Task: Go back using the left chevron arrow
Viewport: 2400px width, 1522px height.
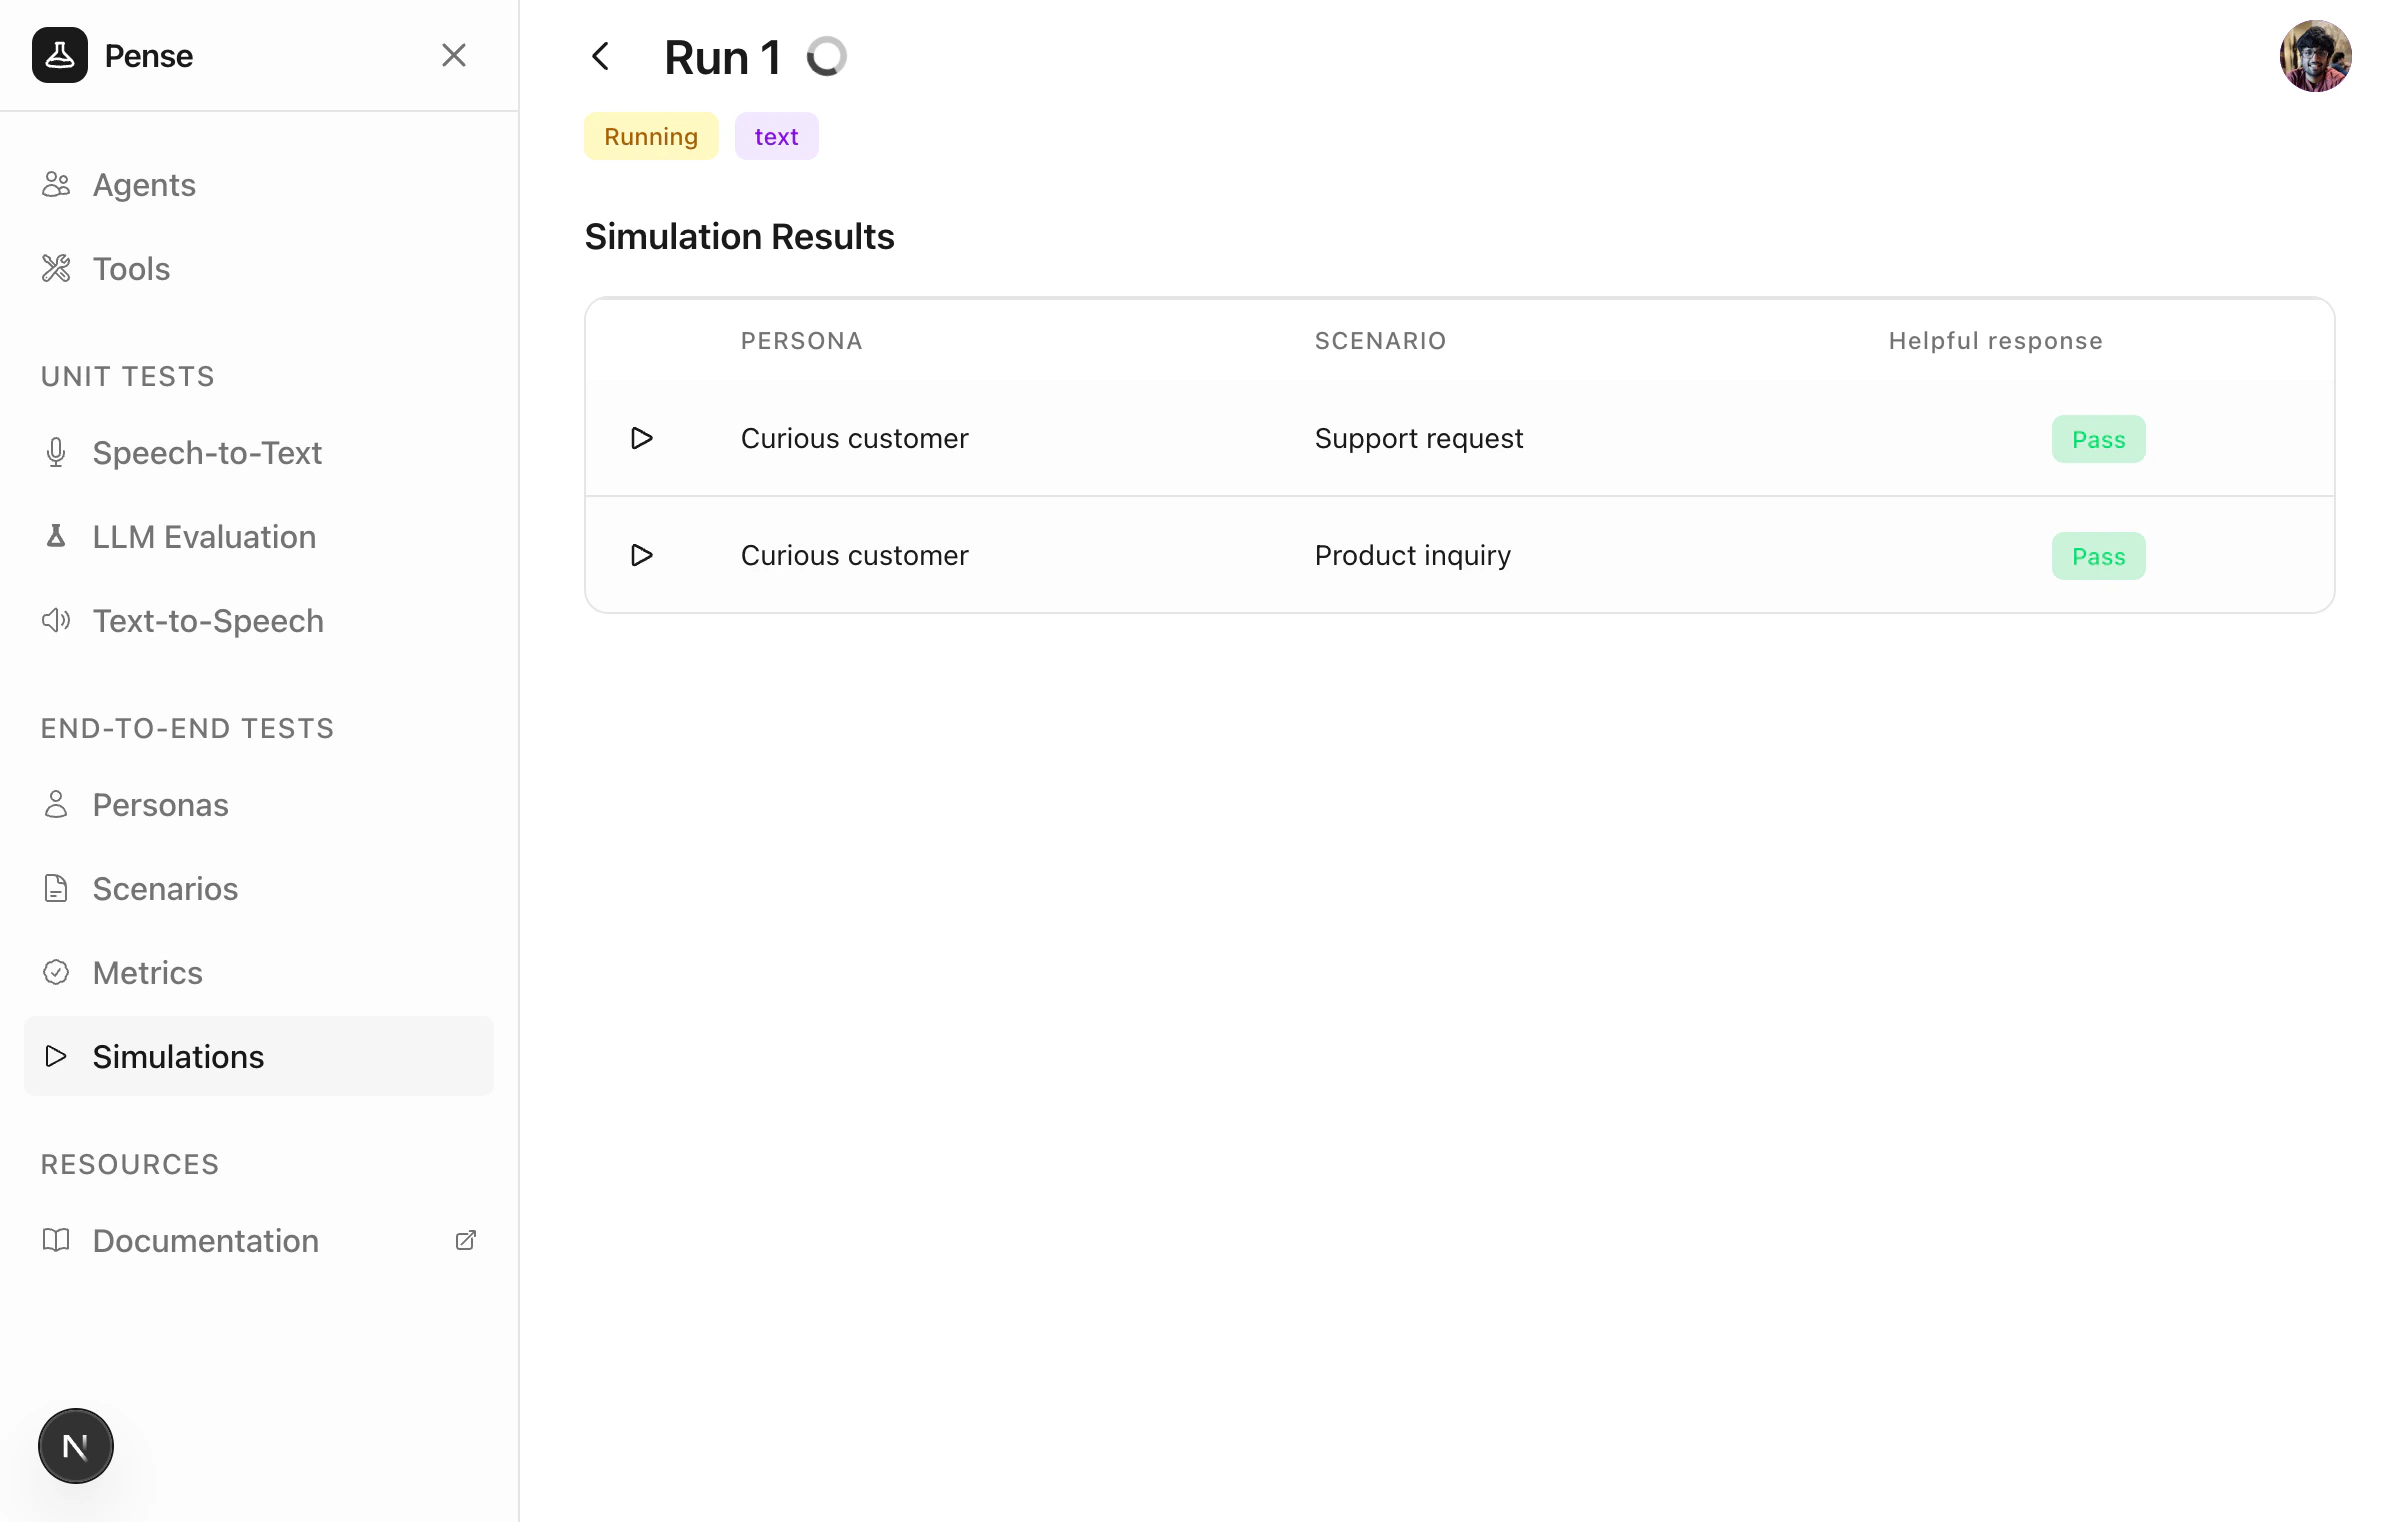Action: [601, 56]
